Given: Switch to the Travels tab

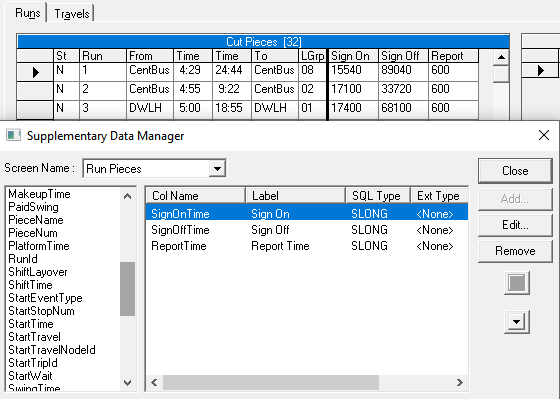Looking at the screenshot, I should (71, 14).
